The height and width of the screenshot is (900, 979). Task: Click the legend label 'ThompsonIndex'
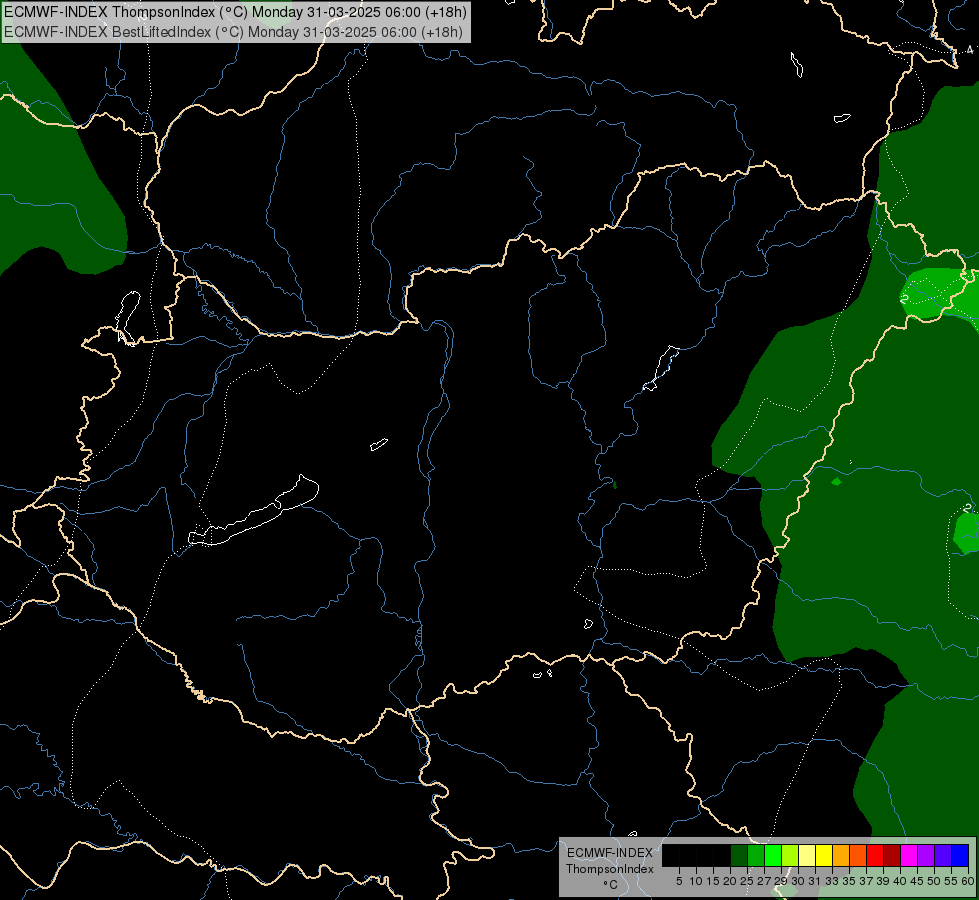pyautogui.click(x=609, y=869)
